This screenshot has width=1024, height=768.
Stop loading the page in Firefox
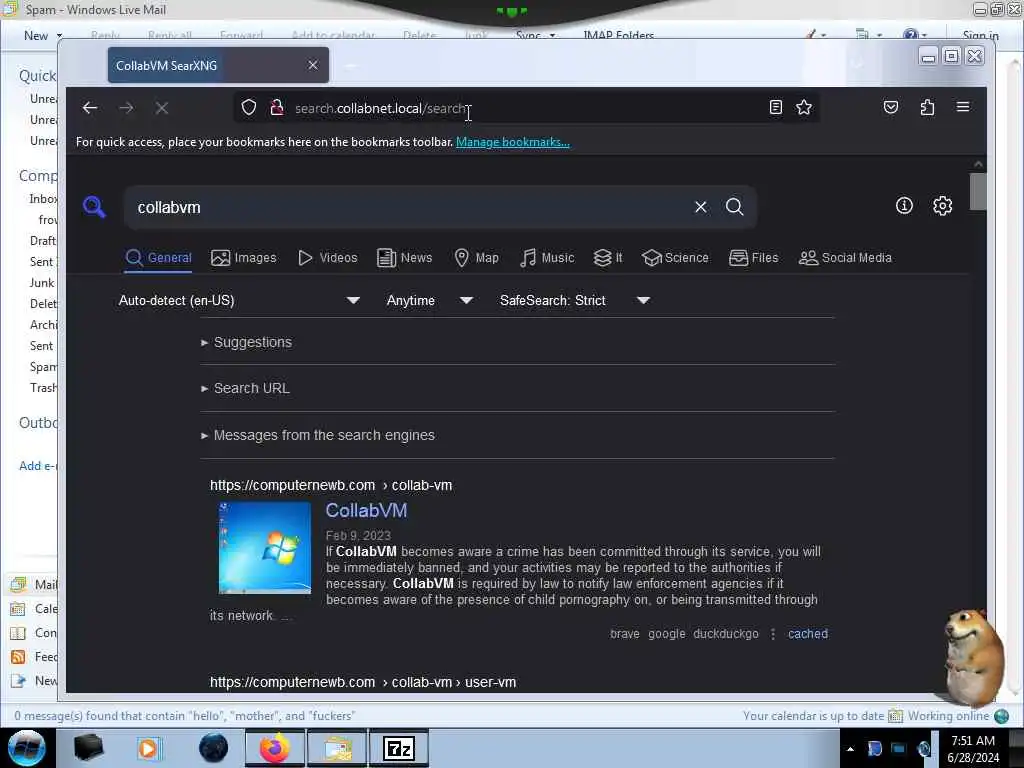pos(162,108)
